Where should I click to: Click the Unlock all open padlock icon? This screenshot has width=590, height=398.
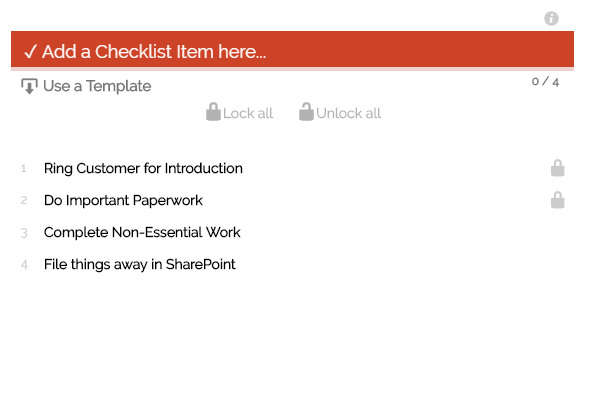[x=306, y=112]
